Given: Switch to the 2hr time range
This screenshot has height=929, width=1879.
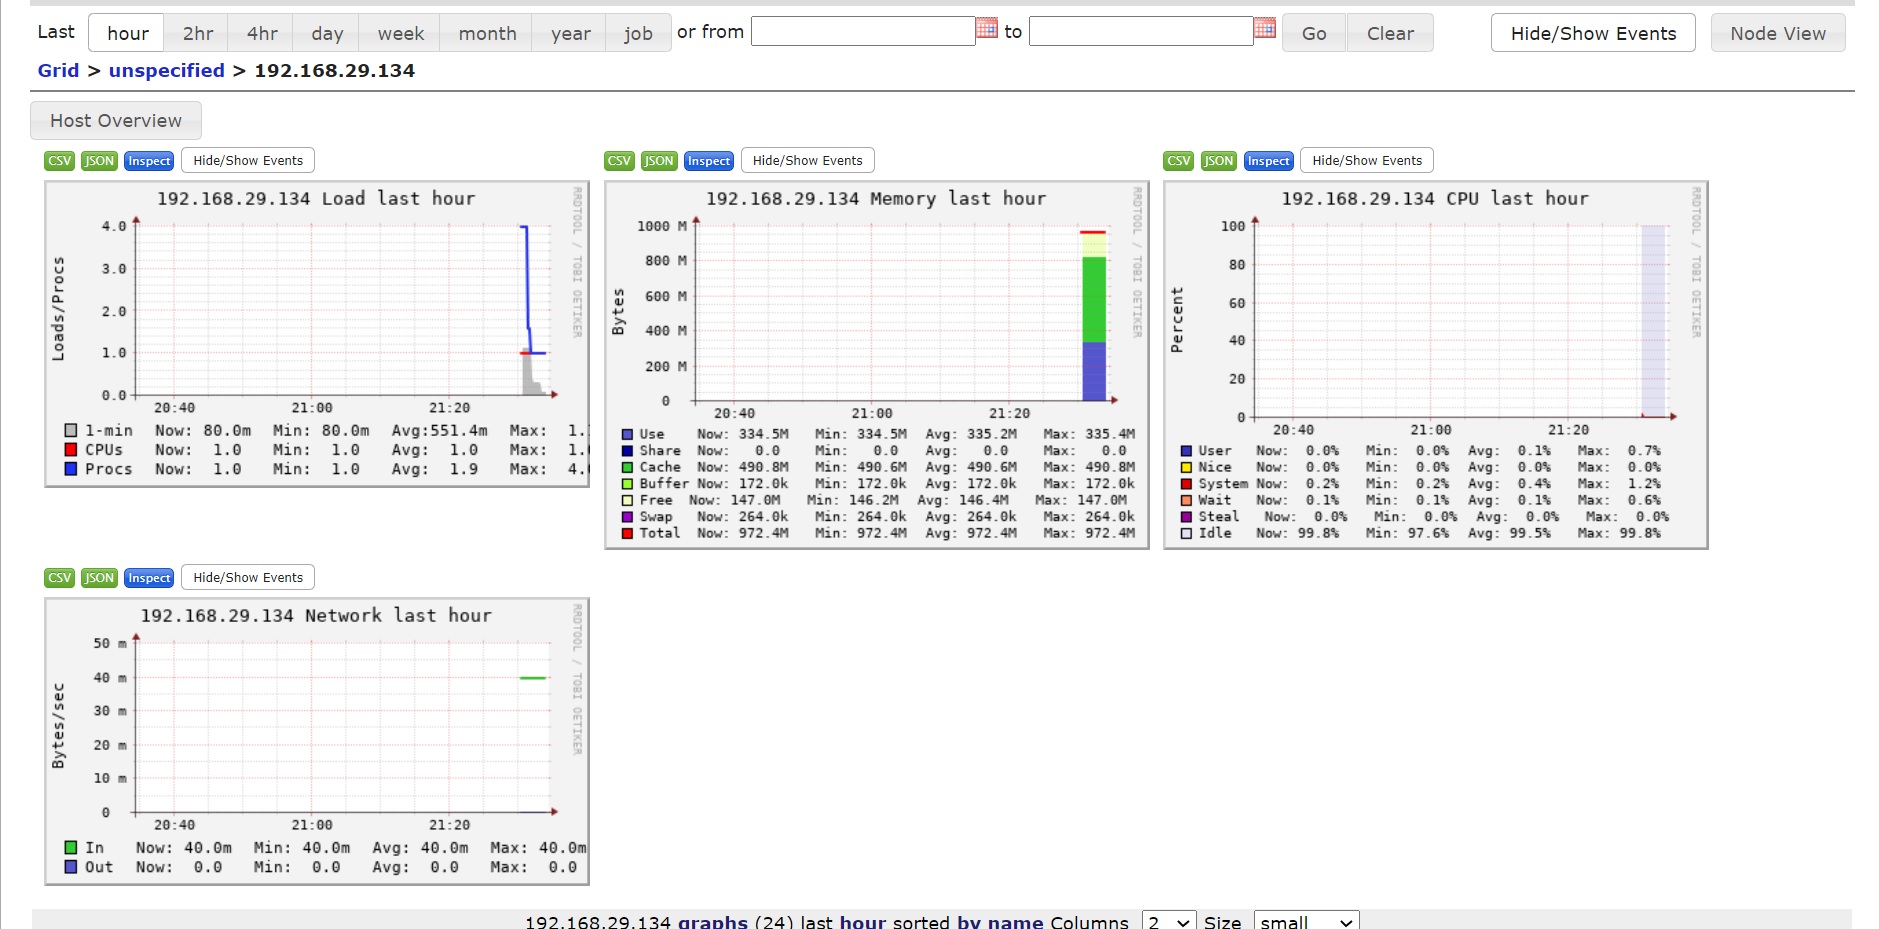Looking at the screenshot, I should coord(198,33).
